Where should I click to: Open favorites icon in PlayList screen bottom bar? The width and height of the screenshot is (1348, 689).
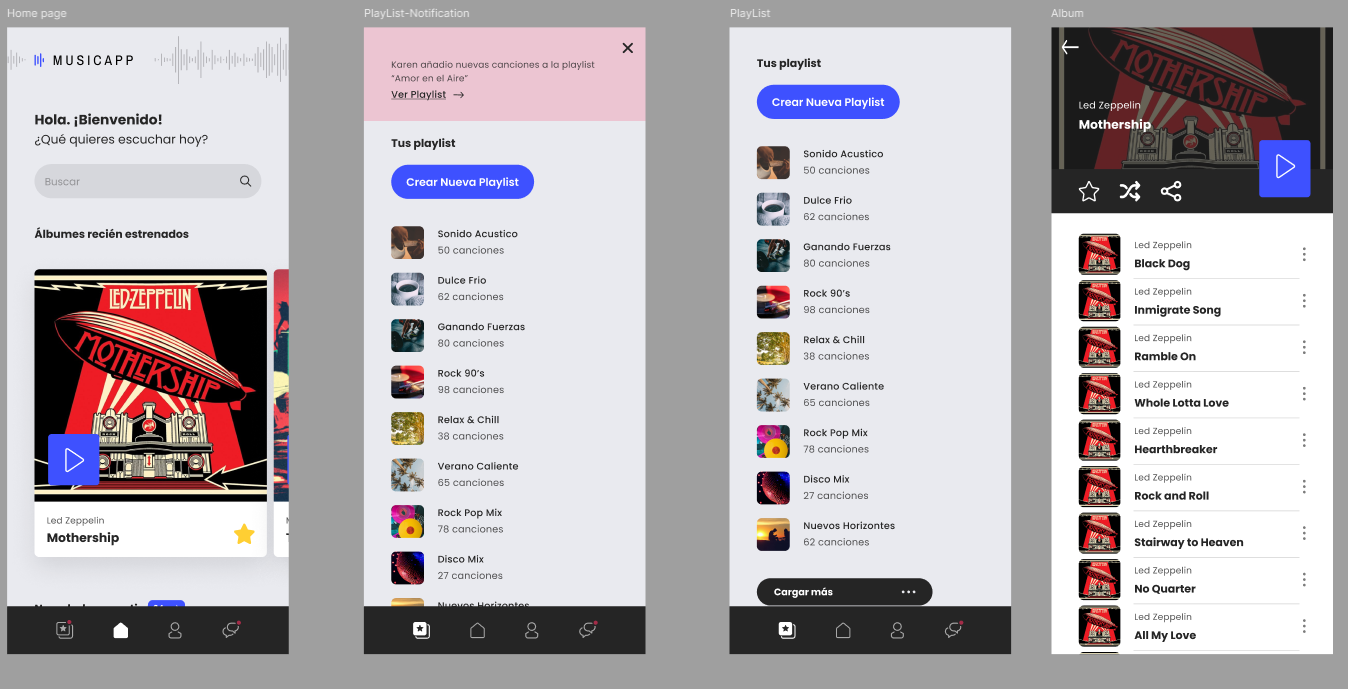786,630
